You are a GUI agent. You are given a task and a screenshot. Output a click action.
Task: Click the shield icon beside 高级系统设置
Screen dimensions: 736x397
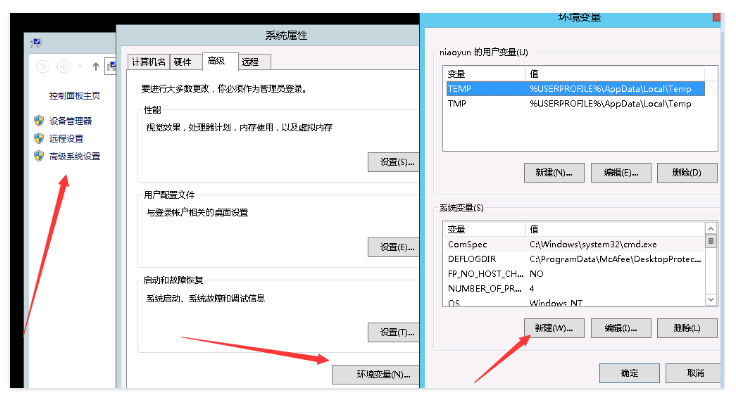point(39,155)
